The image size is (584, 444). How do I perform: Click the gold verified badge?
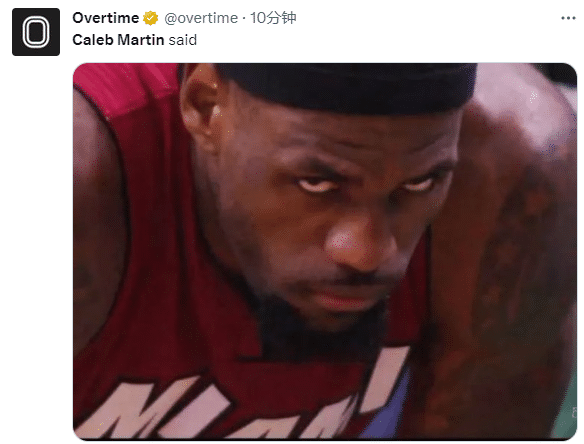(151, 18)
